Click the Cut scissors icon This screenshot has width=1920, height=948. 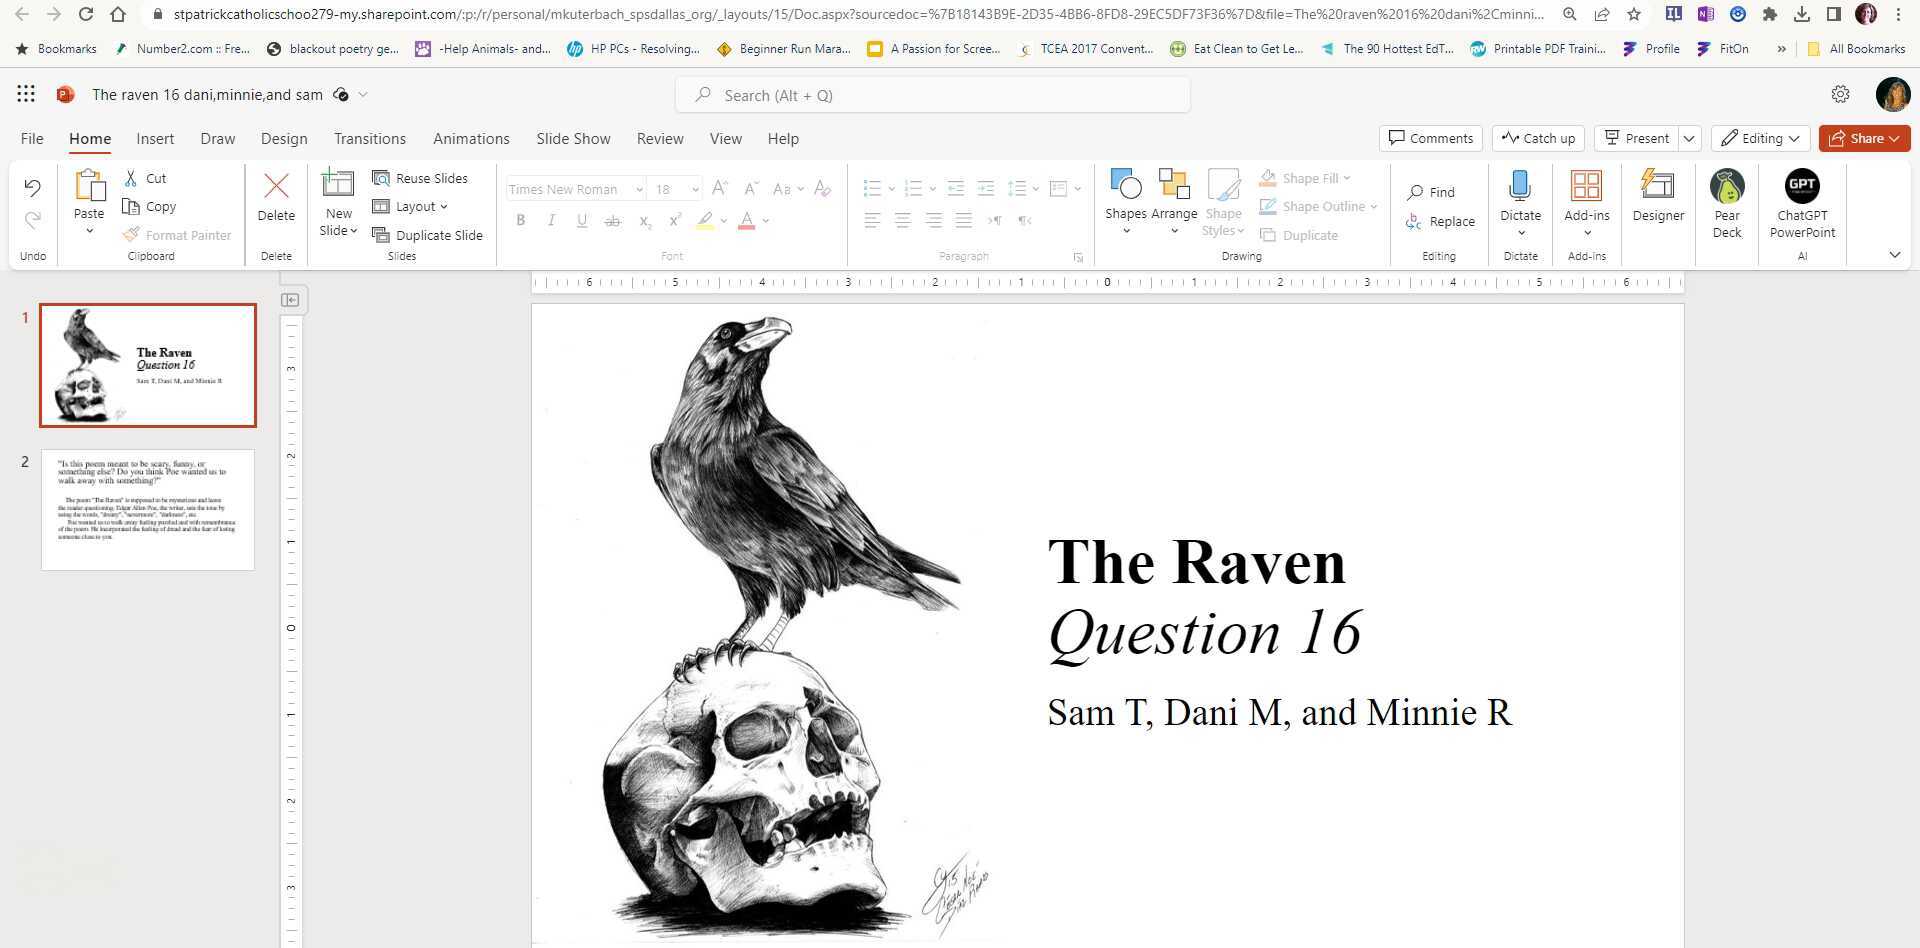pyautogui.click(x=131, y=178)
